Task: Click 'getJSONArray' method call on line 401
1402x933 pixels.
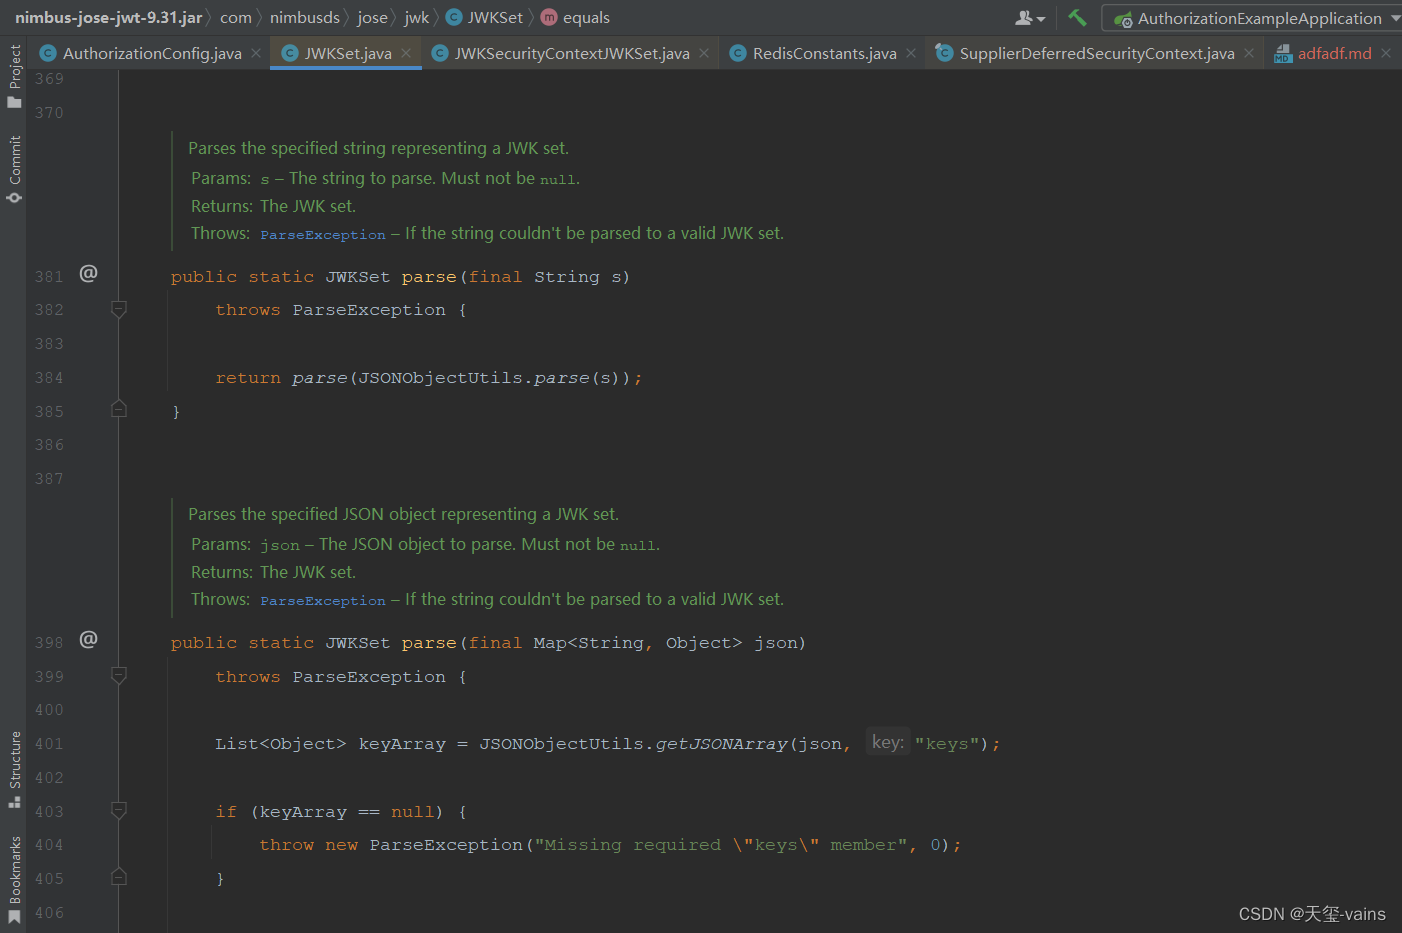Action: [x=722, y=744]
